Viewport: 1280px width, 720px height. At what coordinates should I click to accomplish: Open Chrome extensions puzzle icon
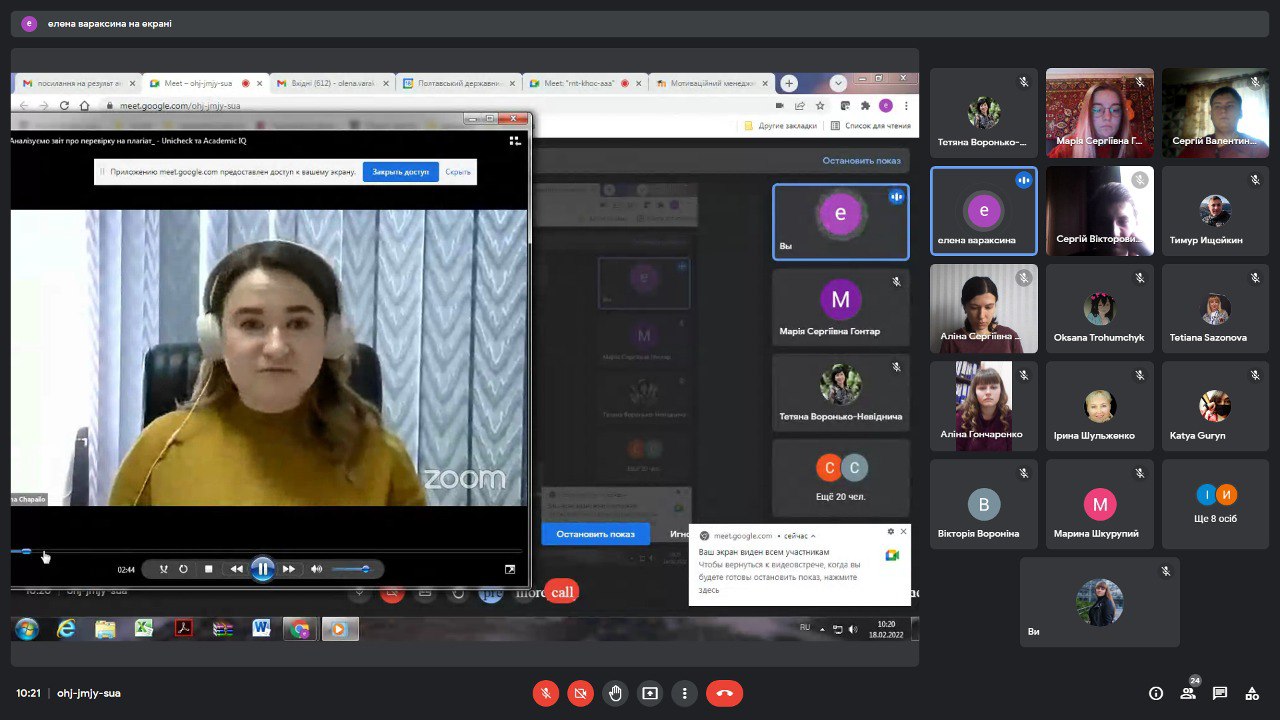(x=865, y=105)
